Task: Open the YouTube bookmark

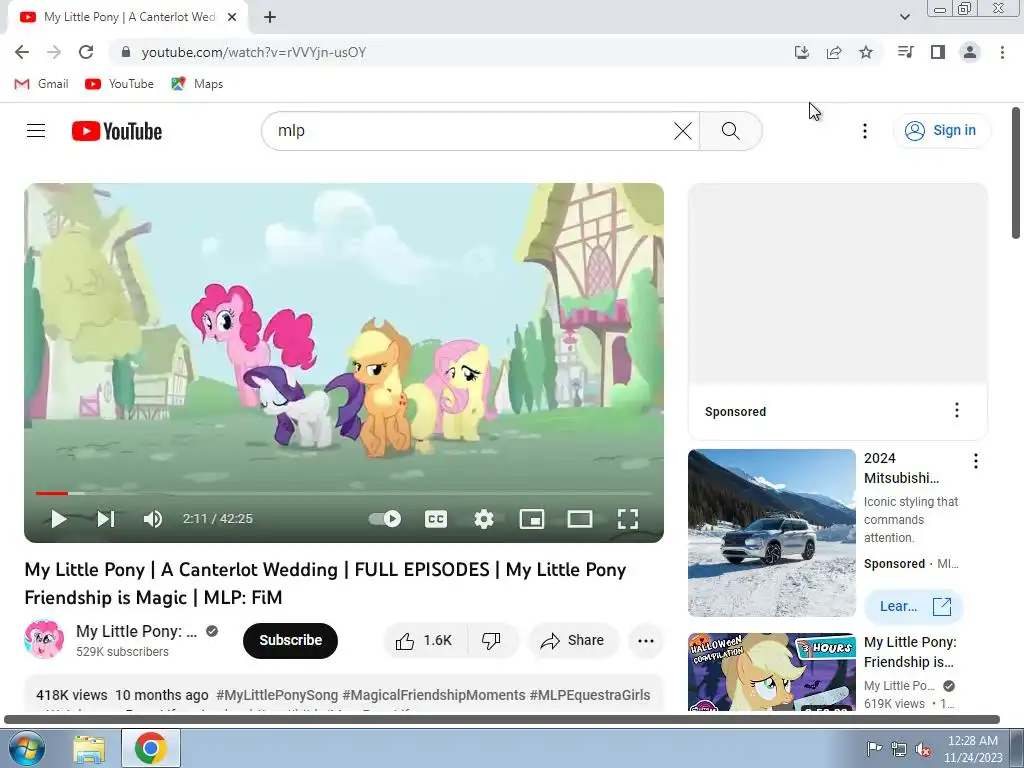Action: [120, 84]
